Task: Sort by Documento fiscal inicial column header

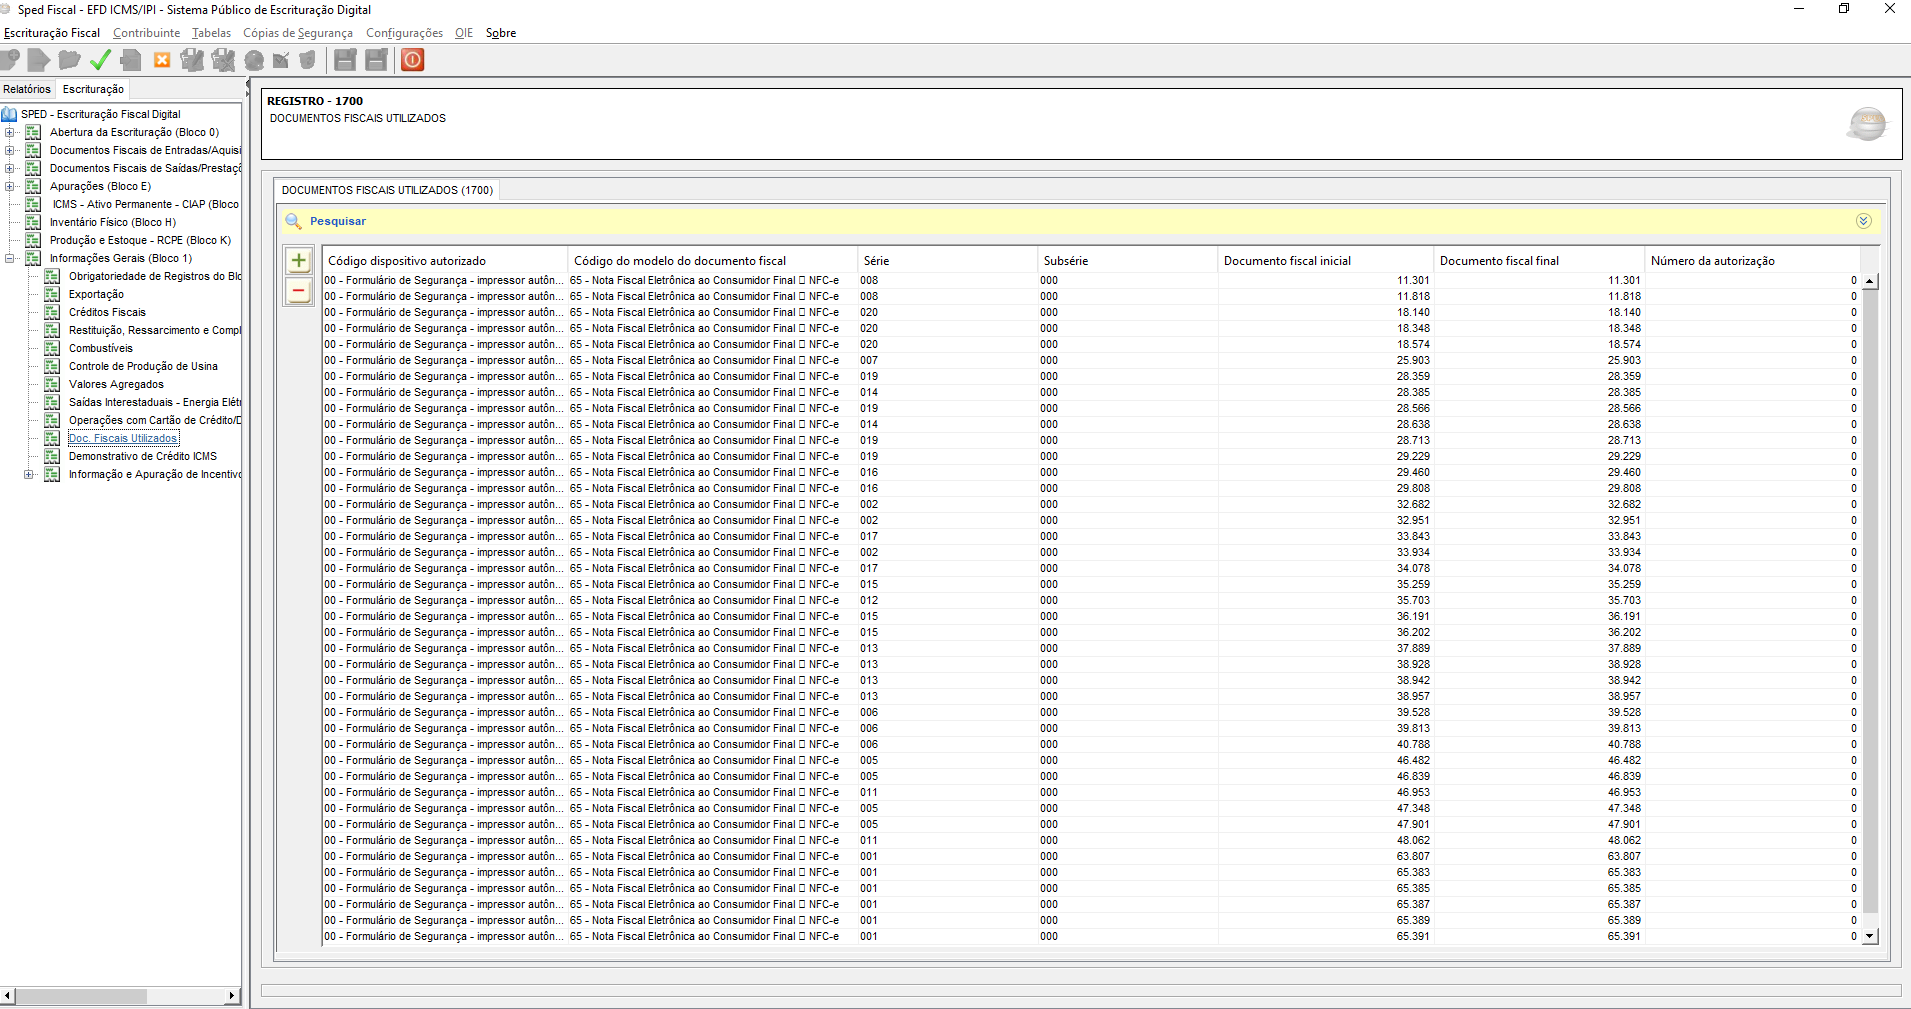Action: (1287, 261)
